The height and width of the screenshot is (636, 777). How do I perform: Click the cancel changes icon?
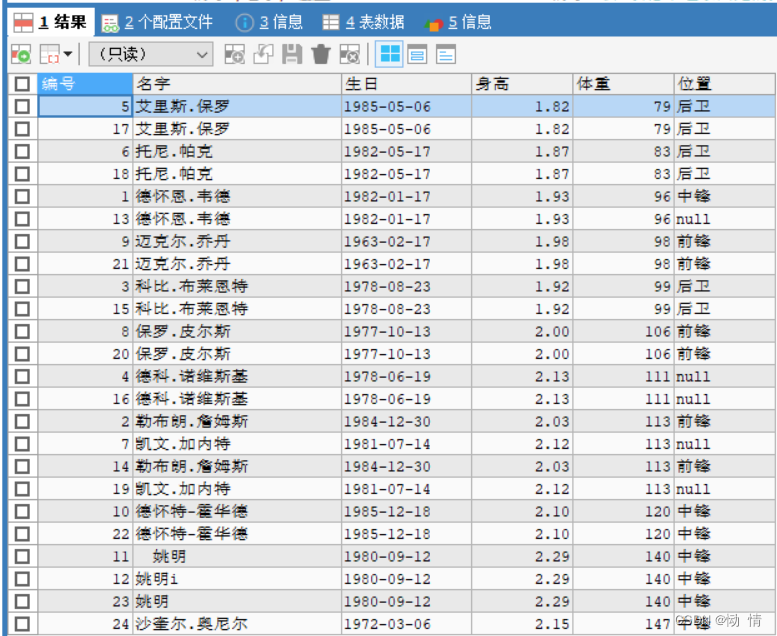(349, 54)
